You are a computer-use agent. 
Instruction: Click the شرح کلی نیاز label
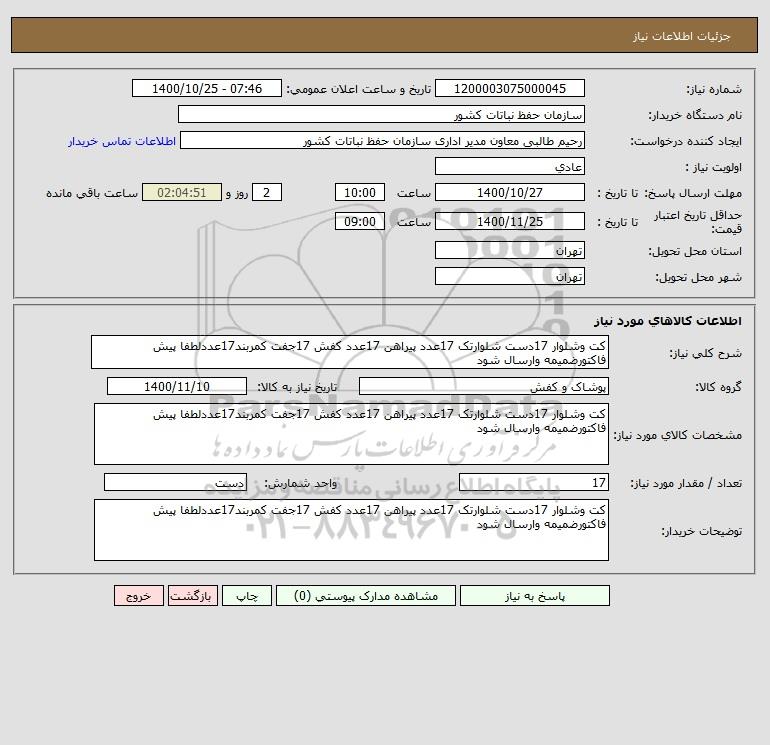click(706, 353)
